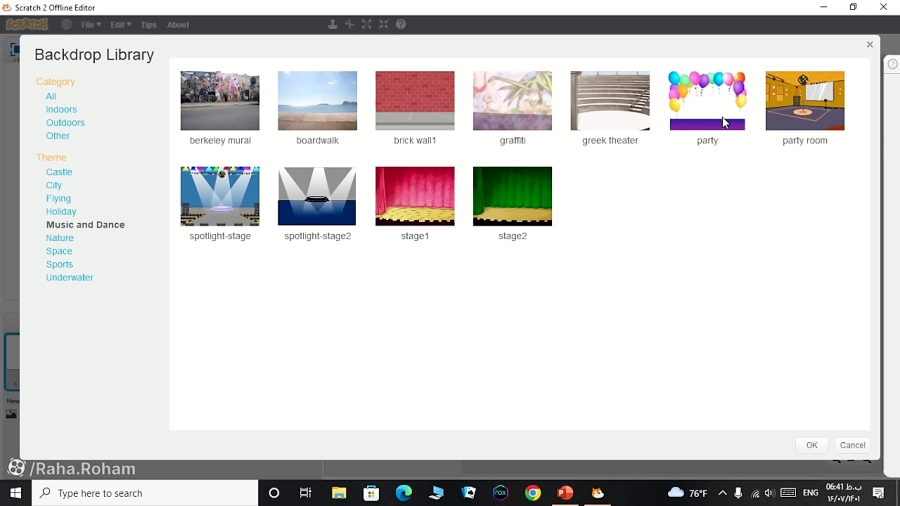Open the Edit menu
The width and height of the screenshot is (900, 506).
tap(121, 25)
